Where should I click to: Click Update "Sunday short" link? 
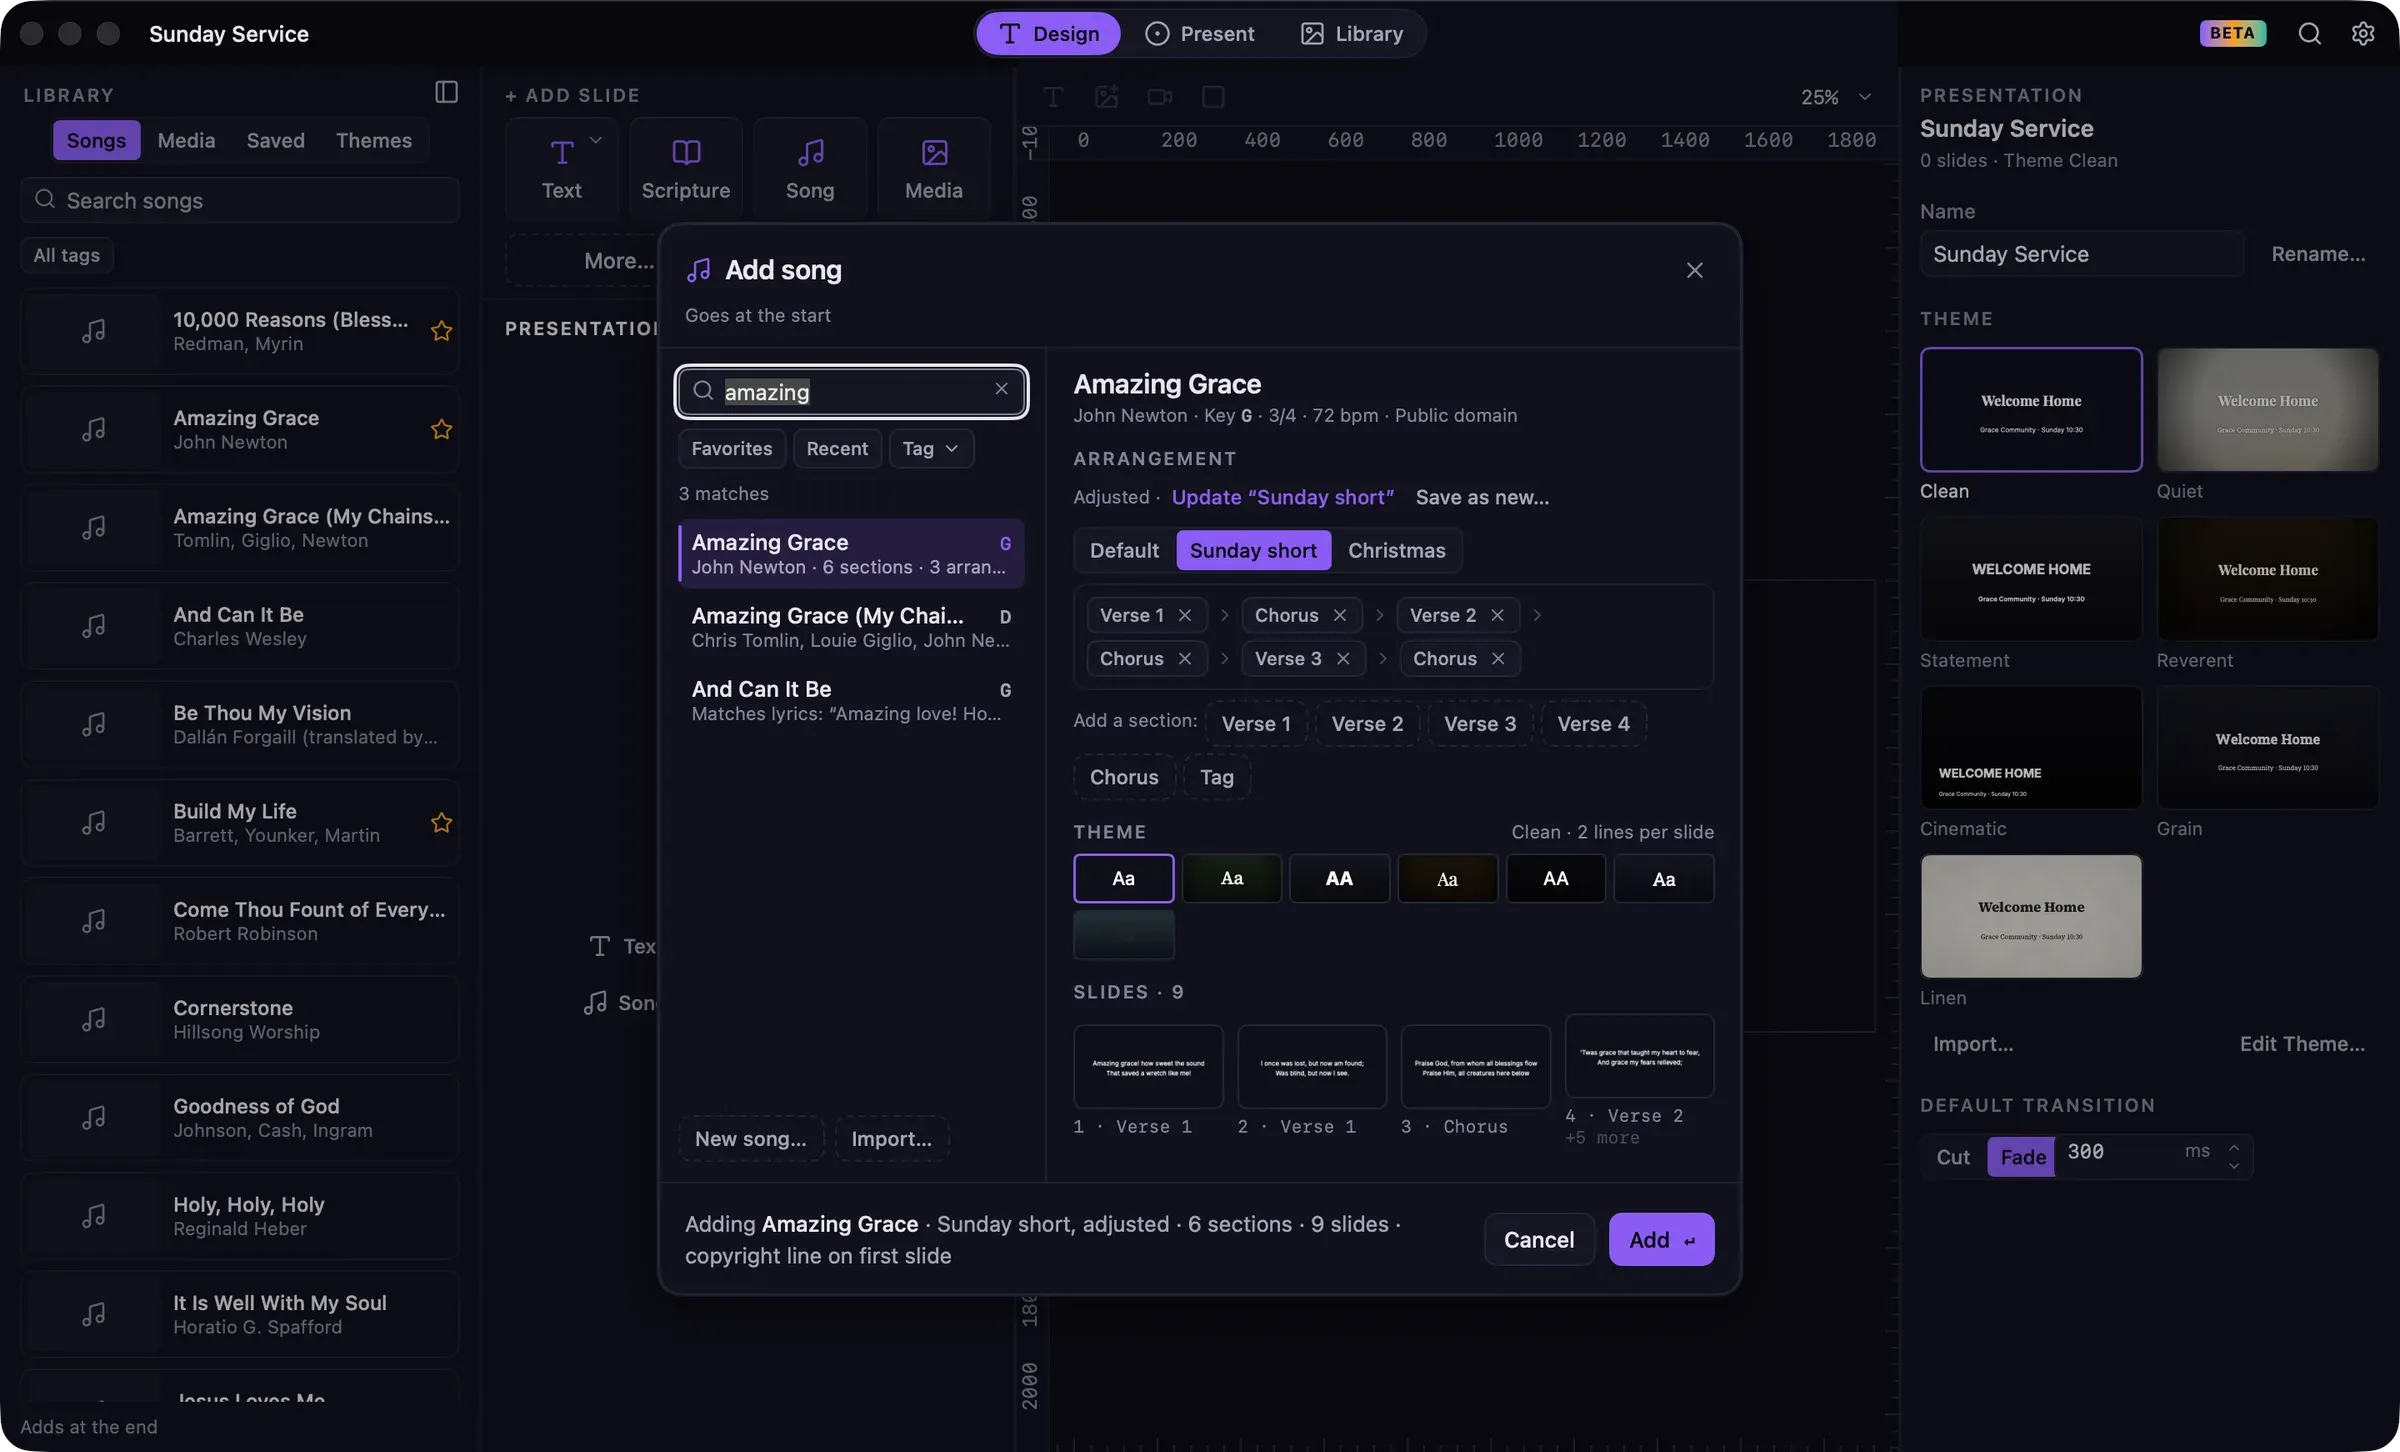1282,497
